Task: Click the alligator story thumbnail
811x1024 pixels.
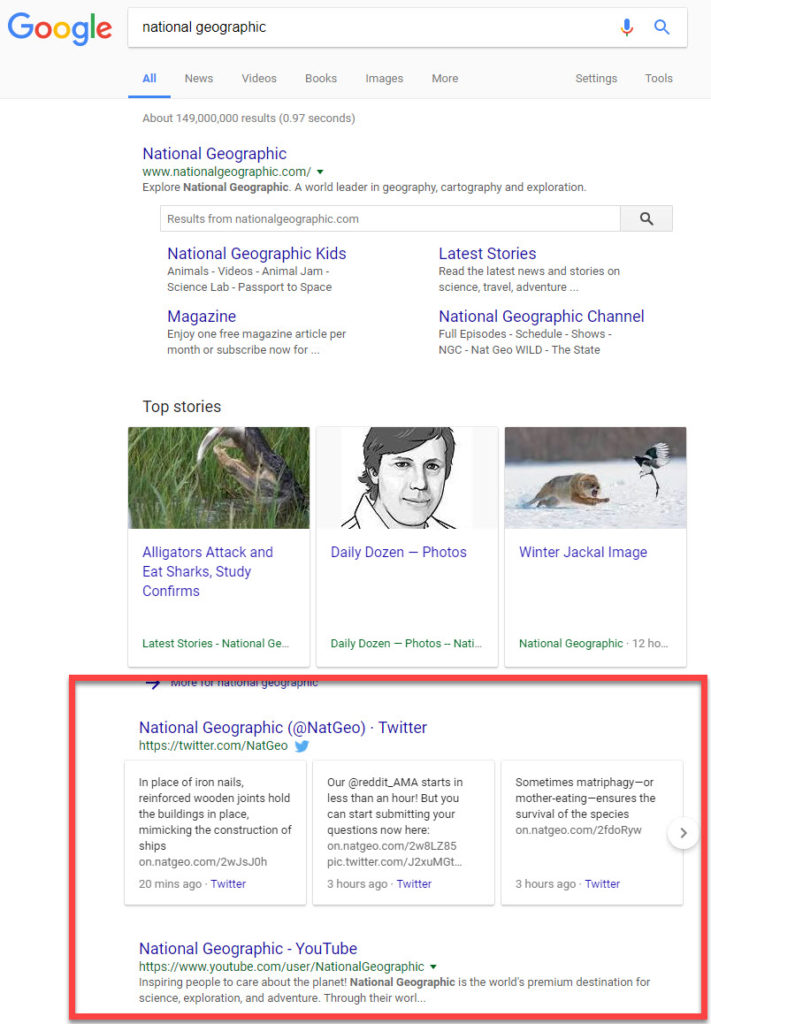Action: (x=219, y=478)
